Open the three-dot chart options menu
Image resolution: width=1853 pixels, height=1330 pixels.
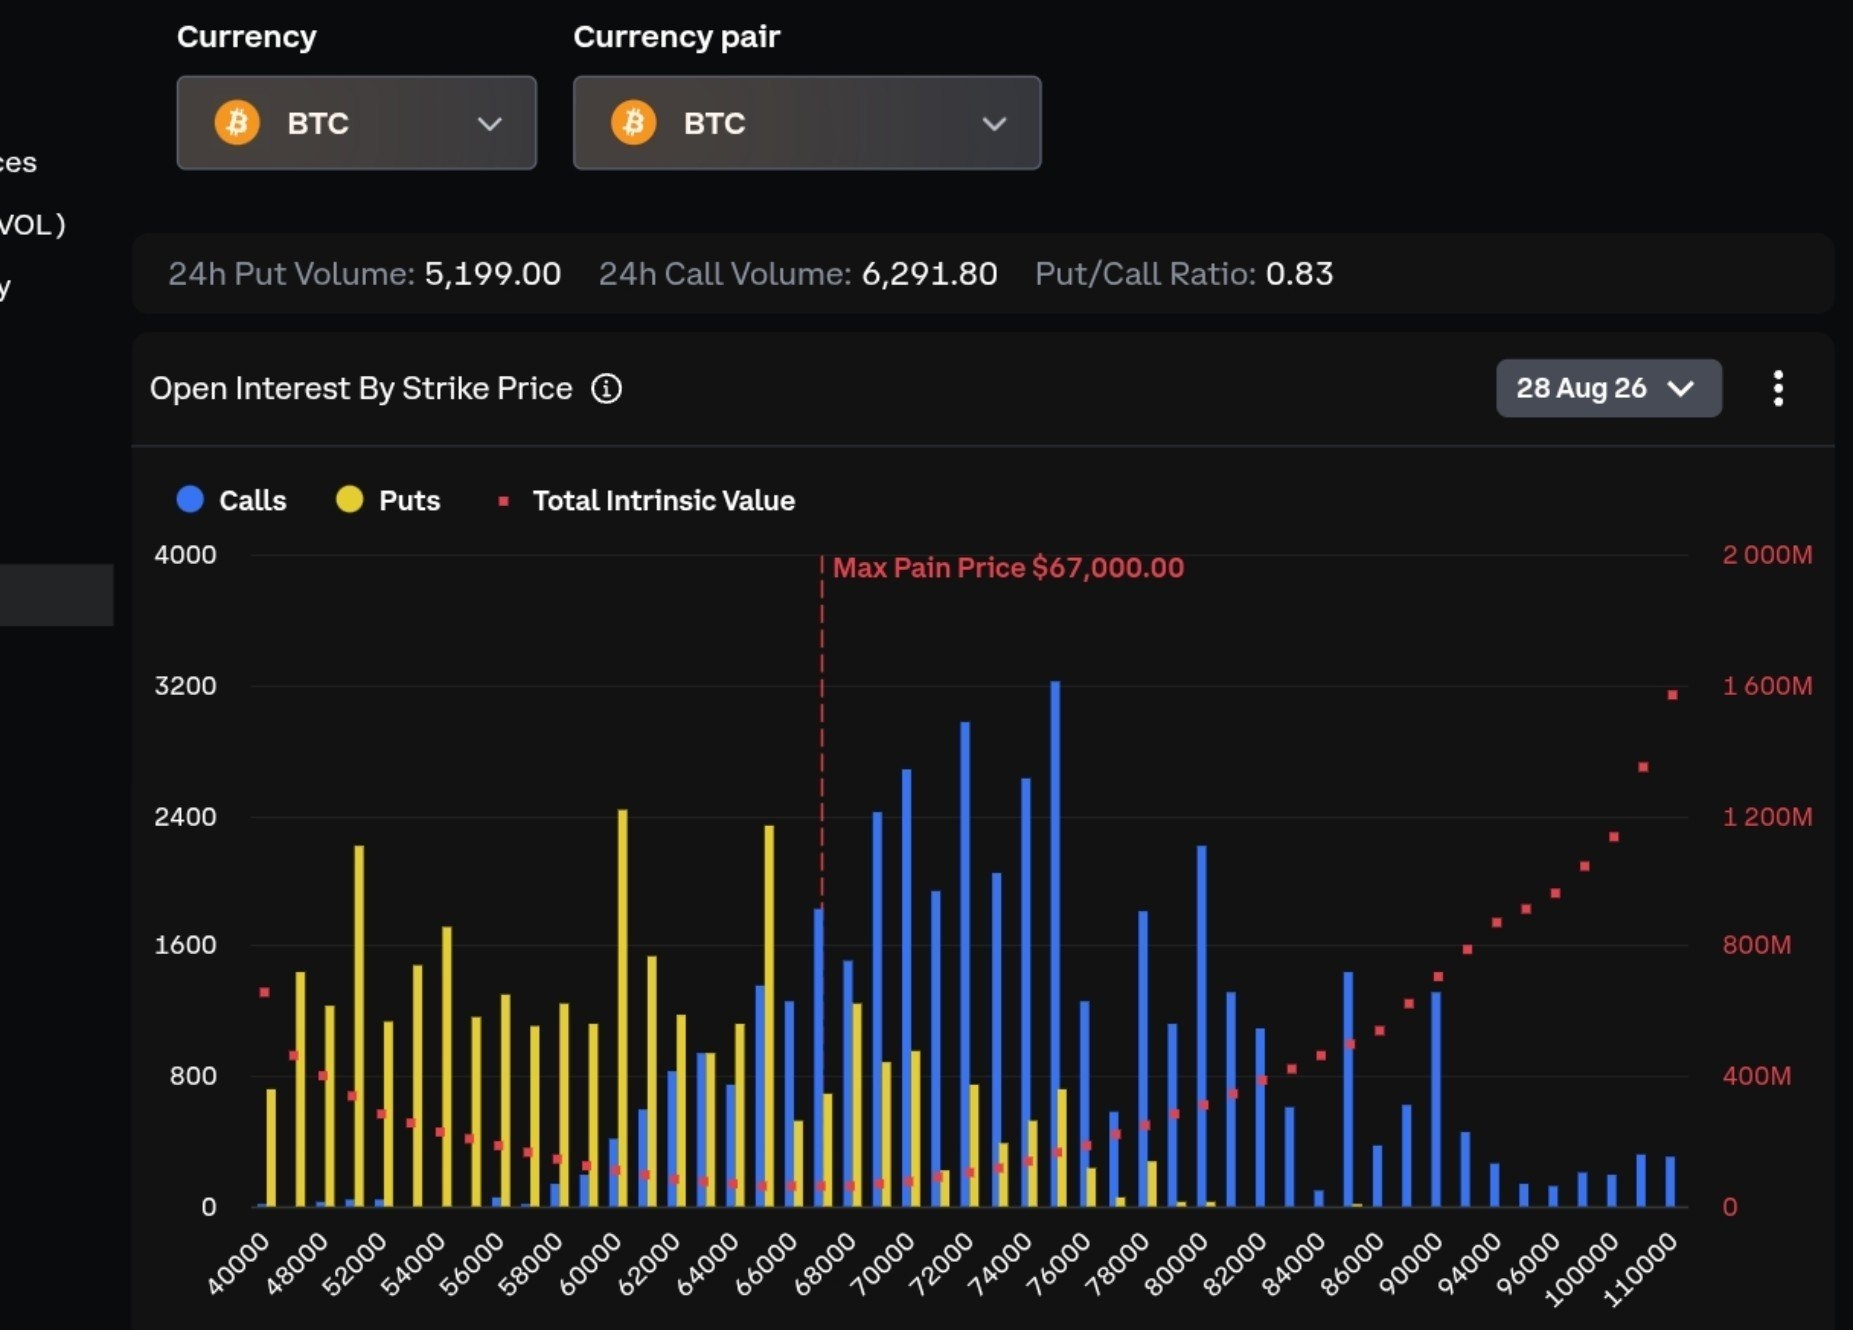pyautogui.click(x=1778, y=388)
